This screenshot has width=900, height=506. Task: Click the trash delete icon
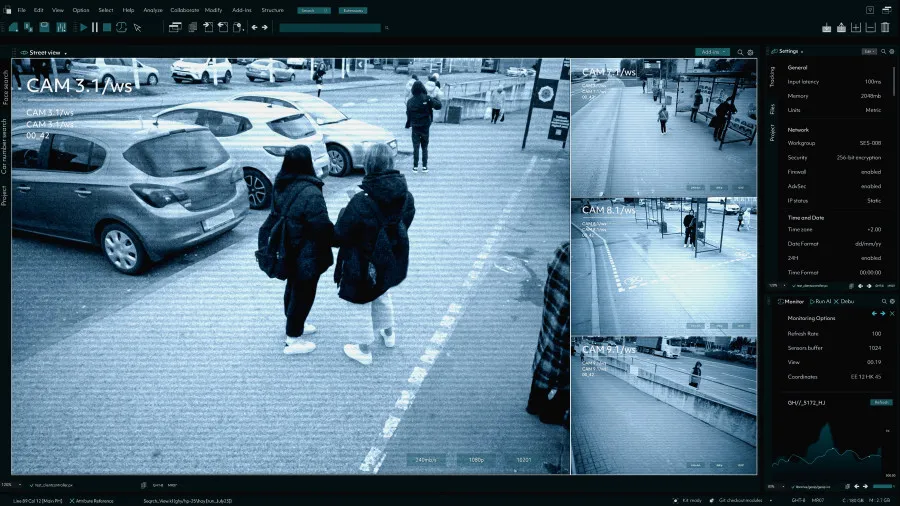tap(886, 27)
